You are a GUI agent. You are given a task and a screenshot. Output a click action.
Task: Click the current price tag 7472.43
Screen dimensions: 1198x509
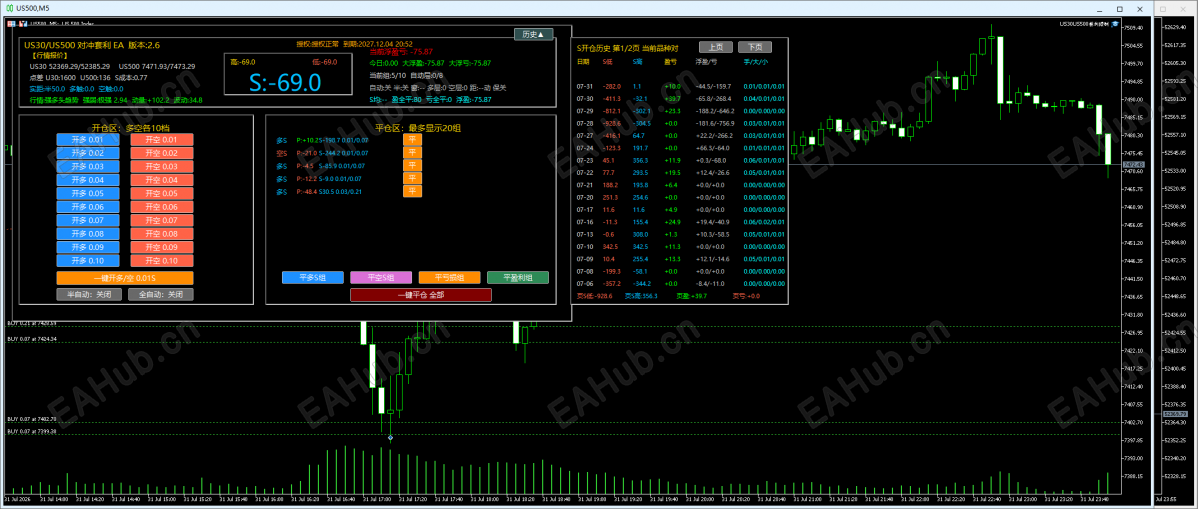click(x=1132, y=165)
